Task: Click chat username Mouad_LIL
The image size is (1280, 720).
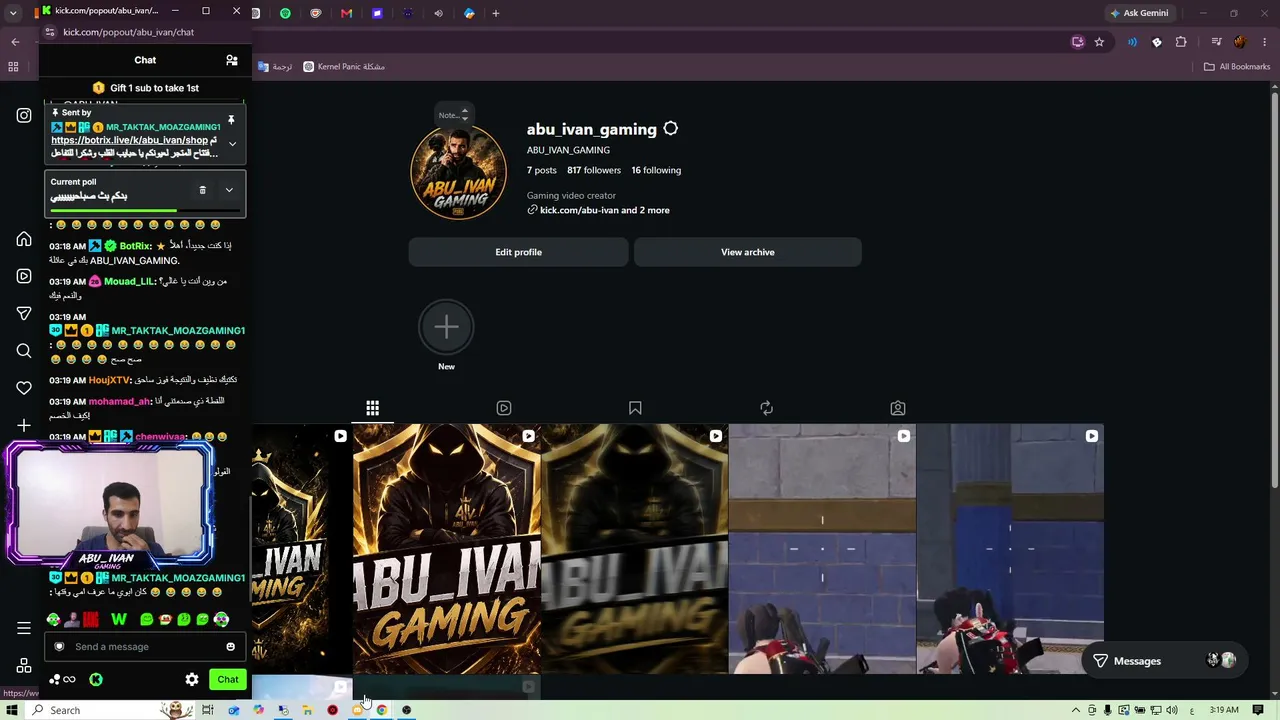Action: tap(130, 281)
